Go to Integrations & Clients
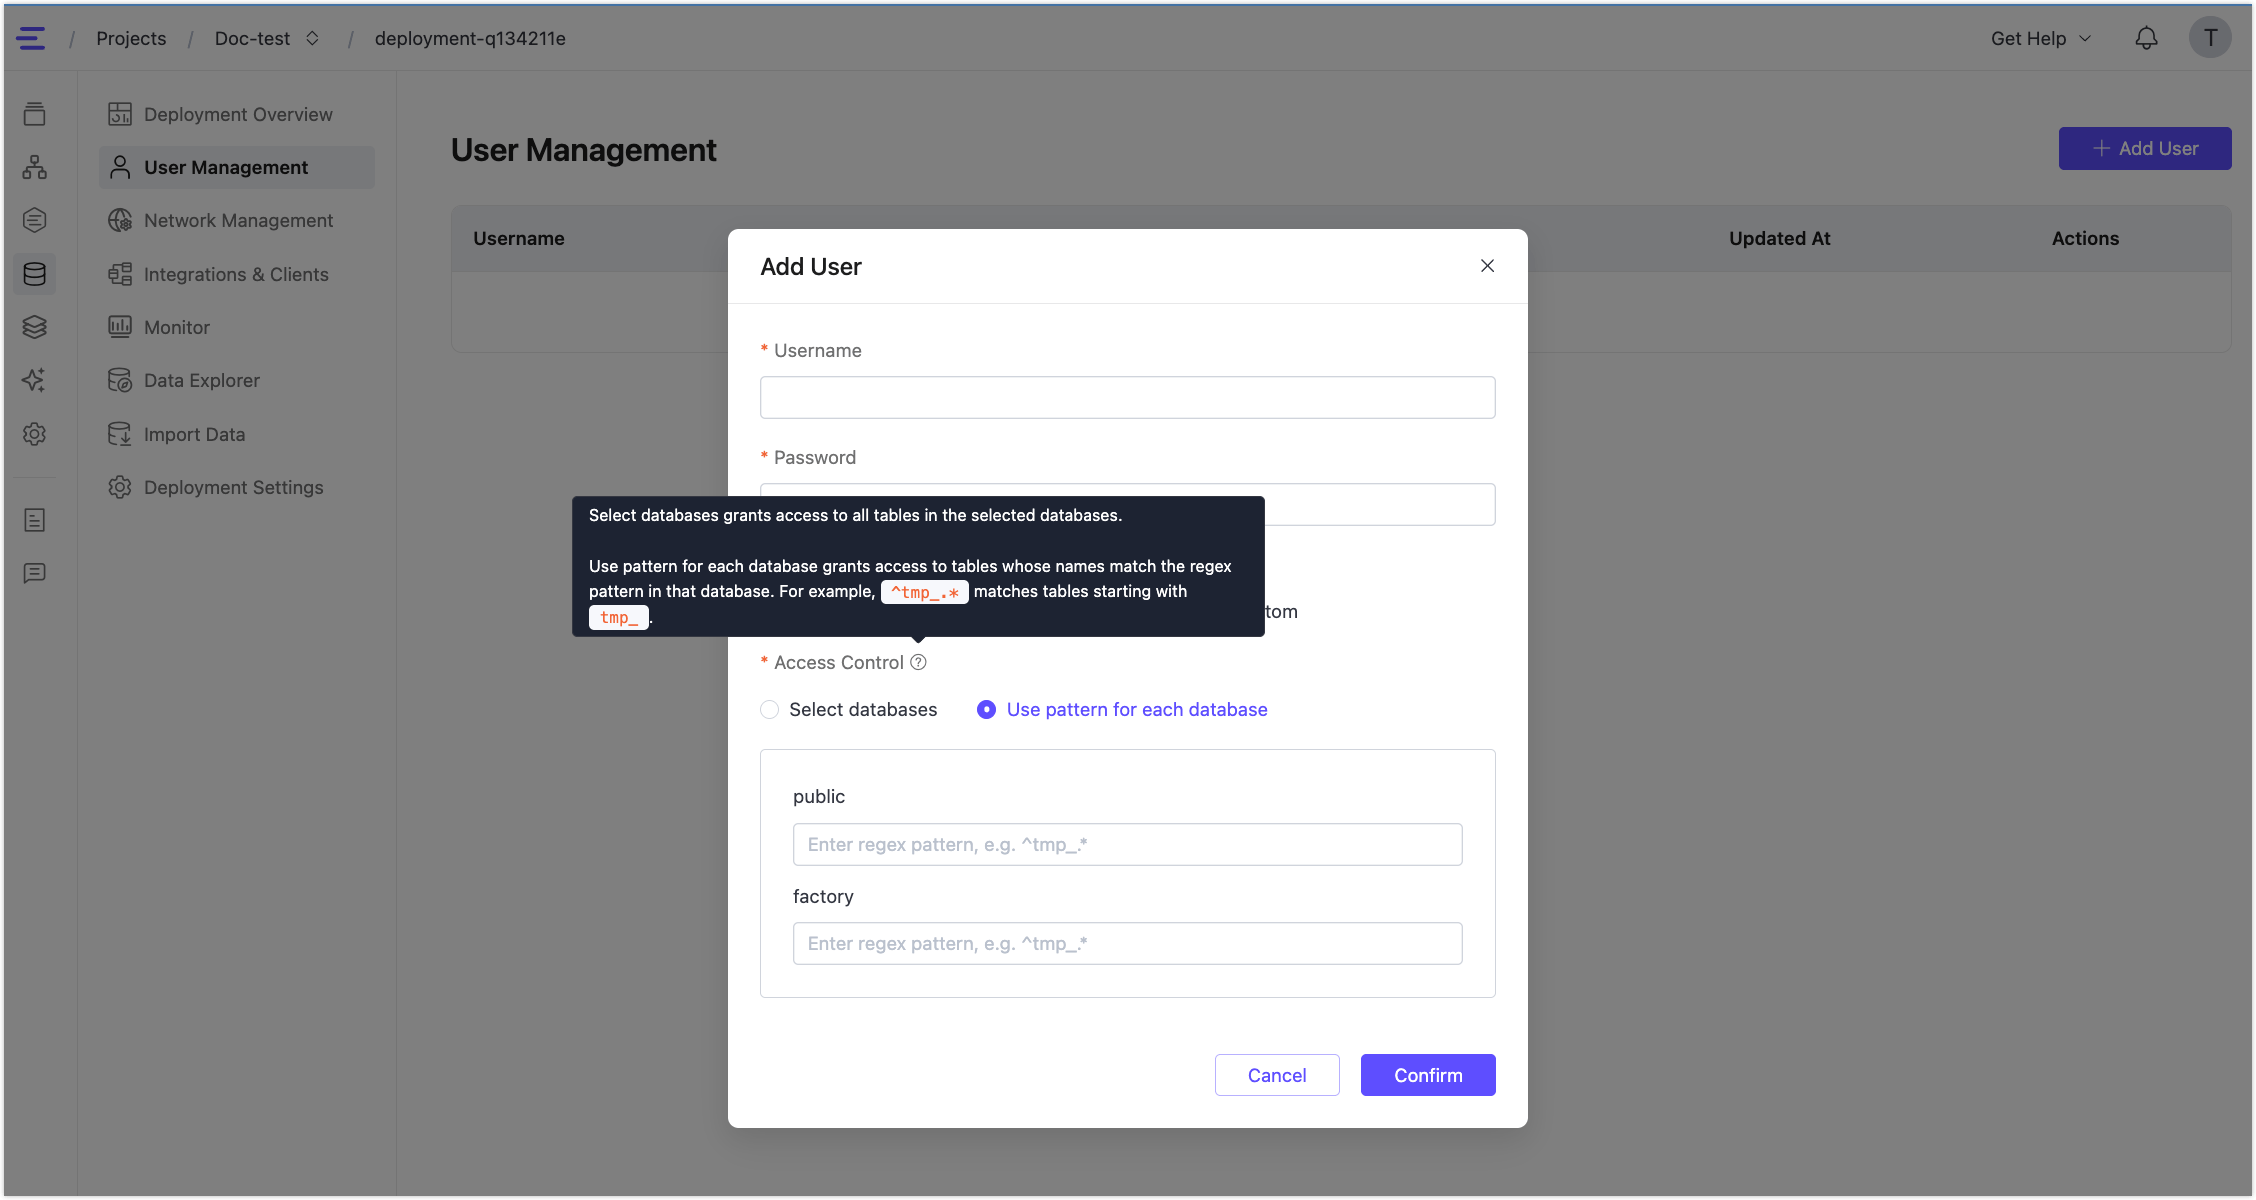This screenshot has width=2256, height=1200. [x=237, y=274]
